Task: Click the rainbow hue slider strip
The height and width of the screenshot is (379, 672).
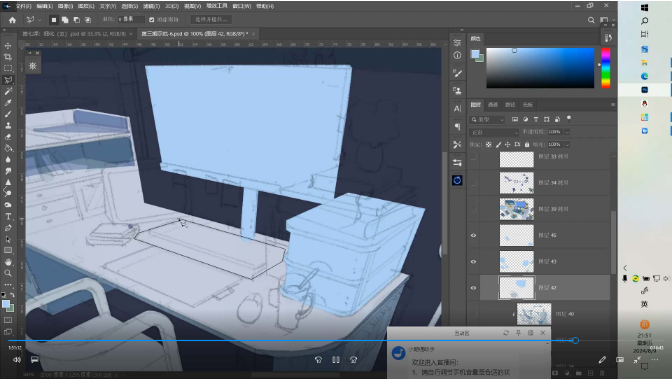Action: click(606, 68)
